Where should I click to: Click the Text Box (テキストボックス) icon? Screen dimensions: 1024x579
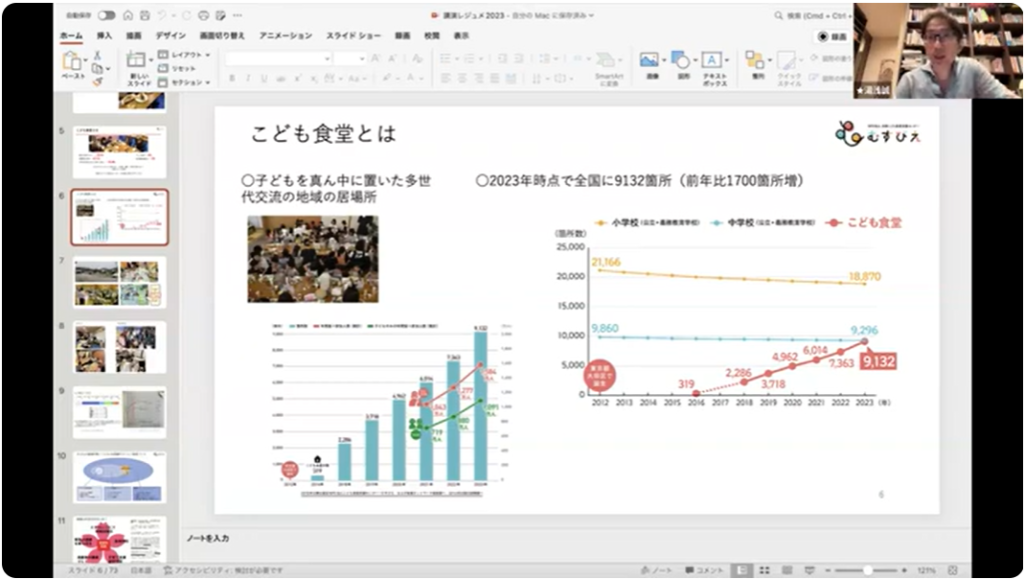pos(712,60)
